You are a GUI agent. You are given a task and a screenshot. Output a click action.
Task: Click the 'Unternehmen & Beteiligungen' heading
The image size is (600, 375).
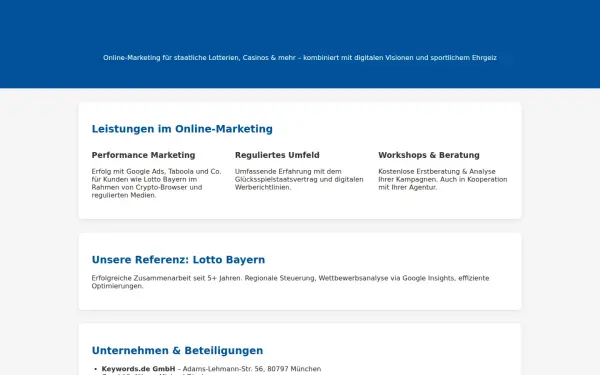click(177, 351)
